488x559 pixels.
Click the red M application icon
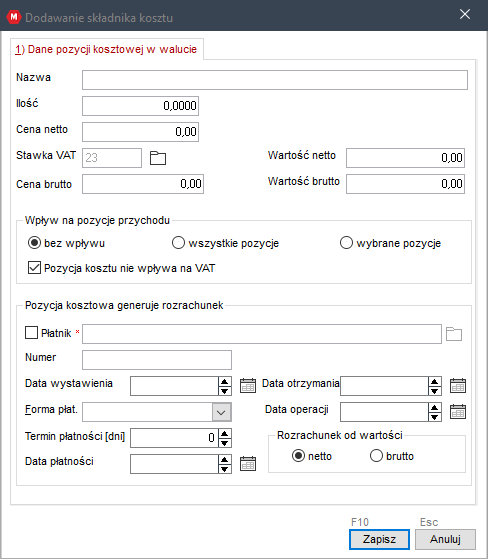pyautogui.click(x=14, y=17)
